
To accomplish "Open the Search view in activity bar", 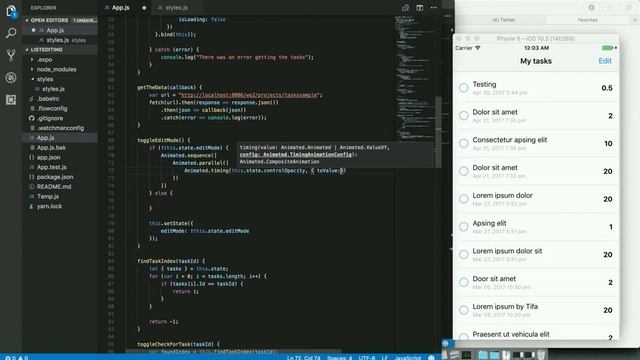I will tap(11, 33).
